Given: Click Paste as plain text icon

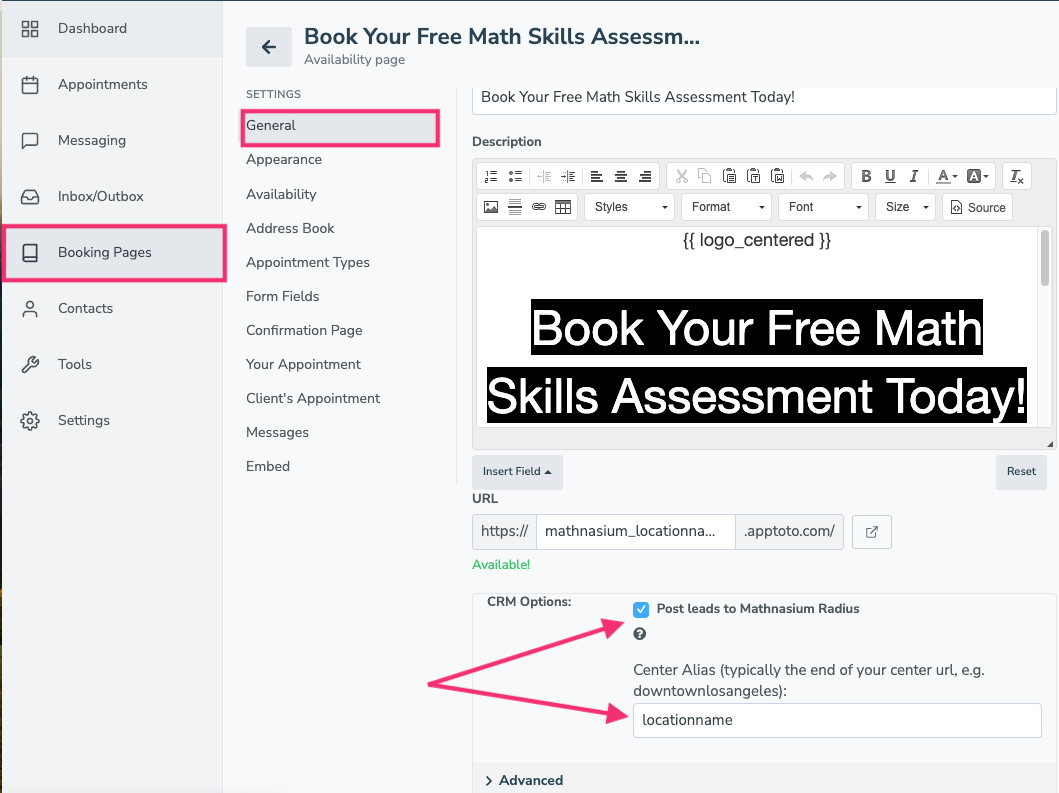Looking at the screenshot, I should point(753,176).
